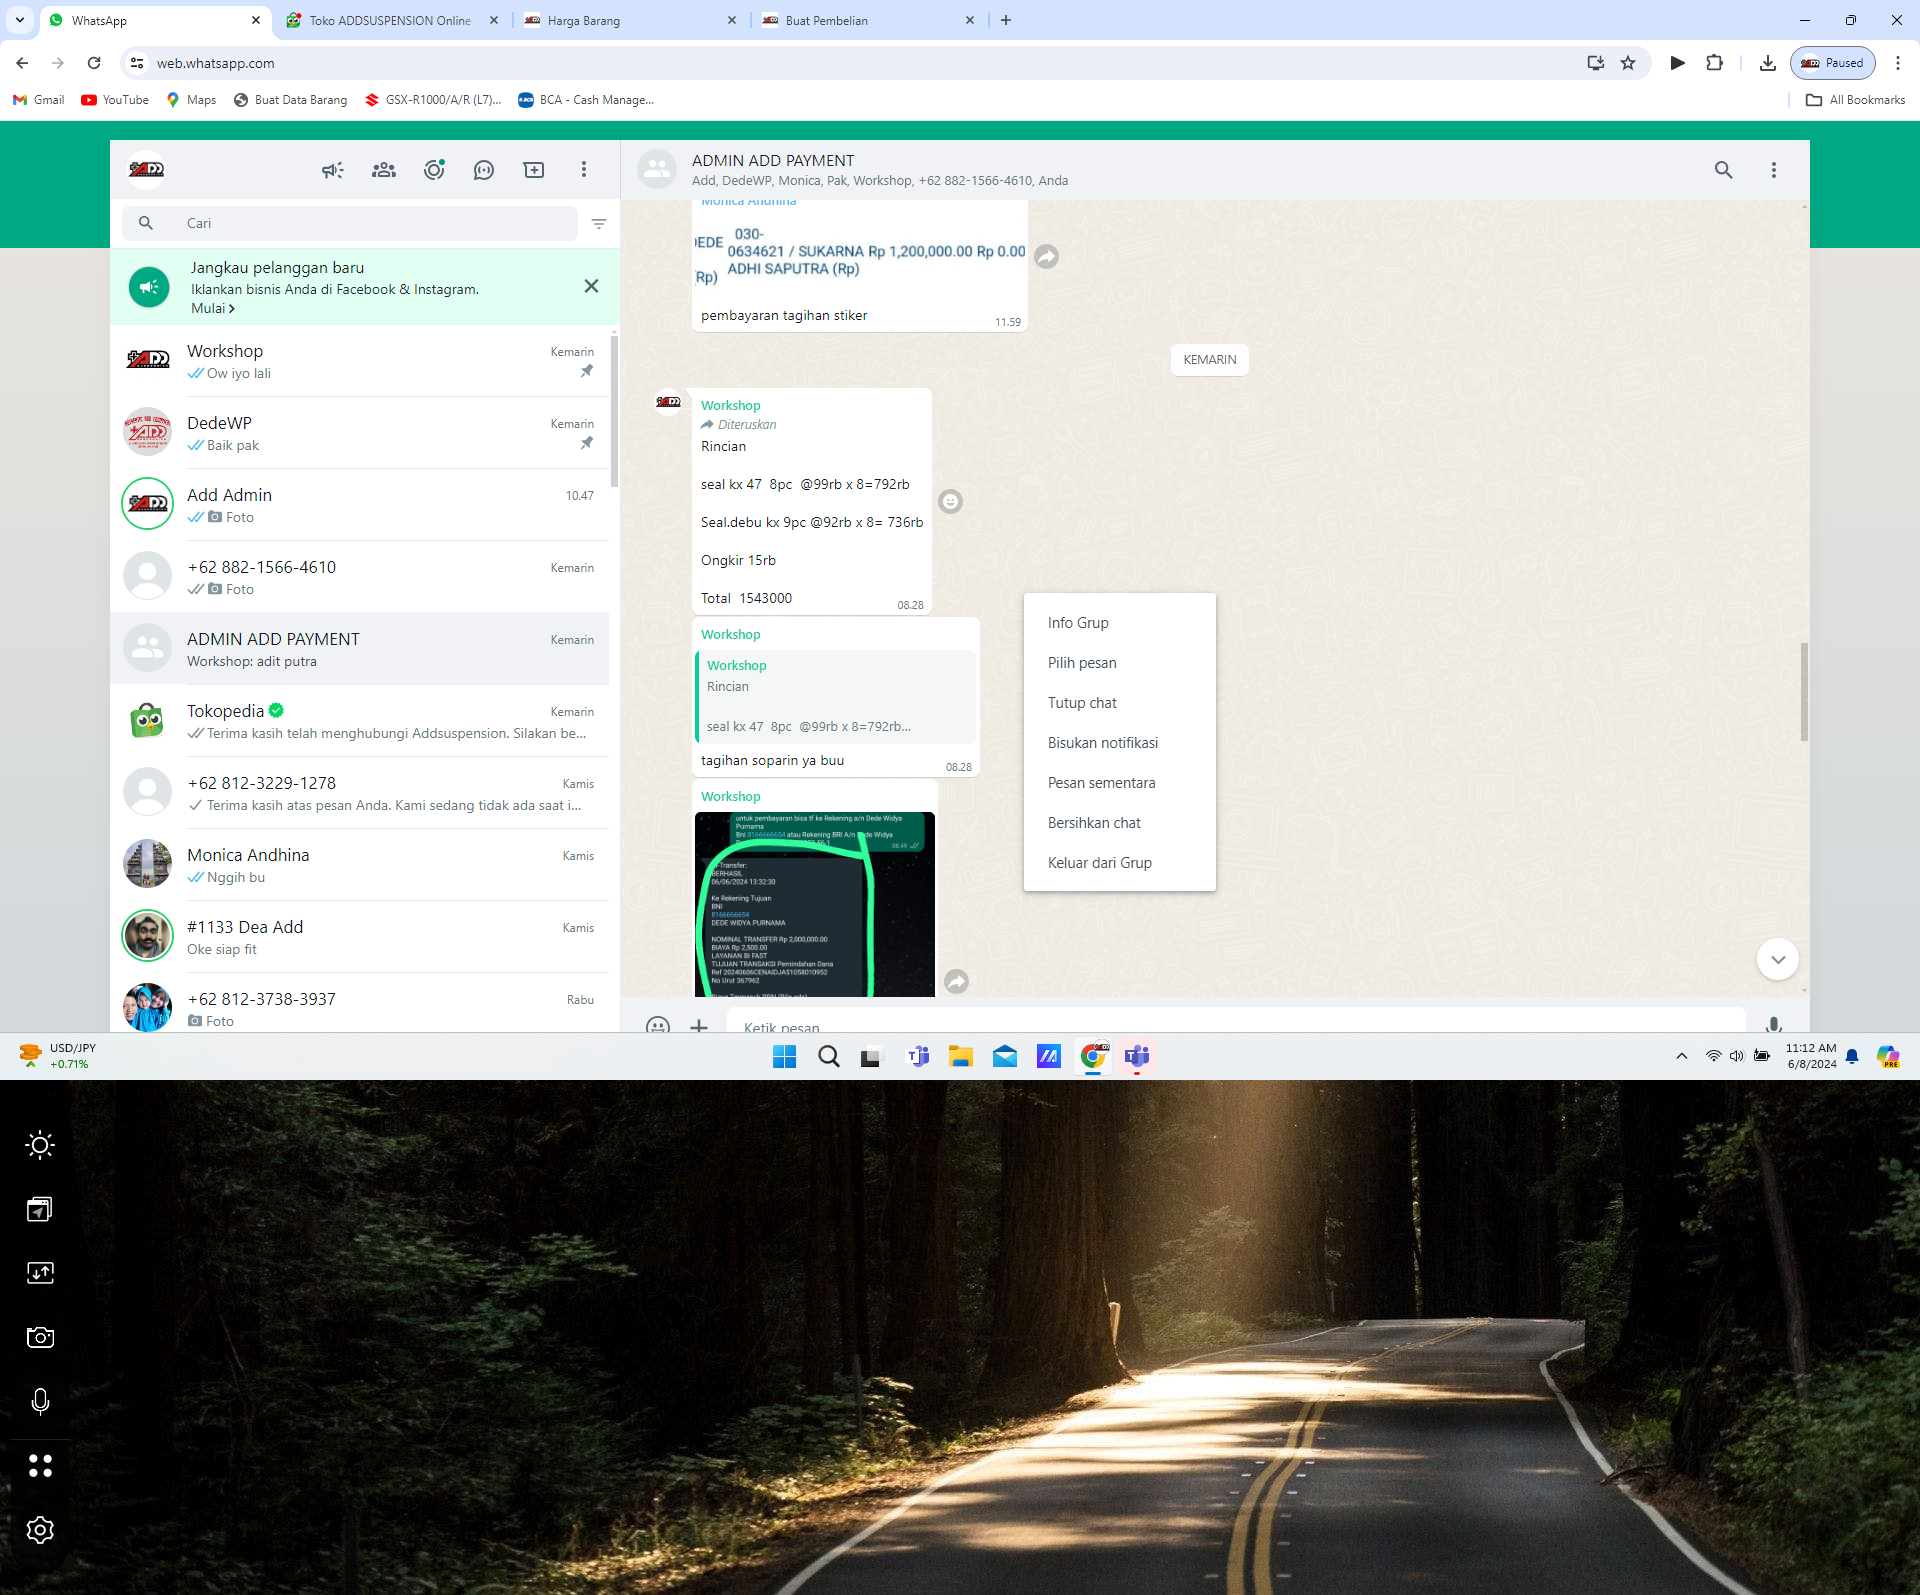Expand the Windows system tray hidden icons
The height and width of the screenshot is (1595, 1920).
pyautogui.click(x=1682, y=1056)
